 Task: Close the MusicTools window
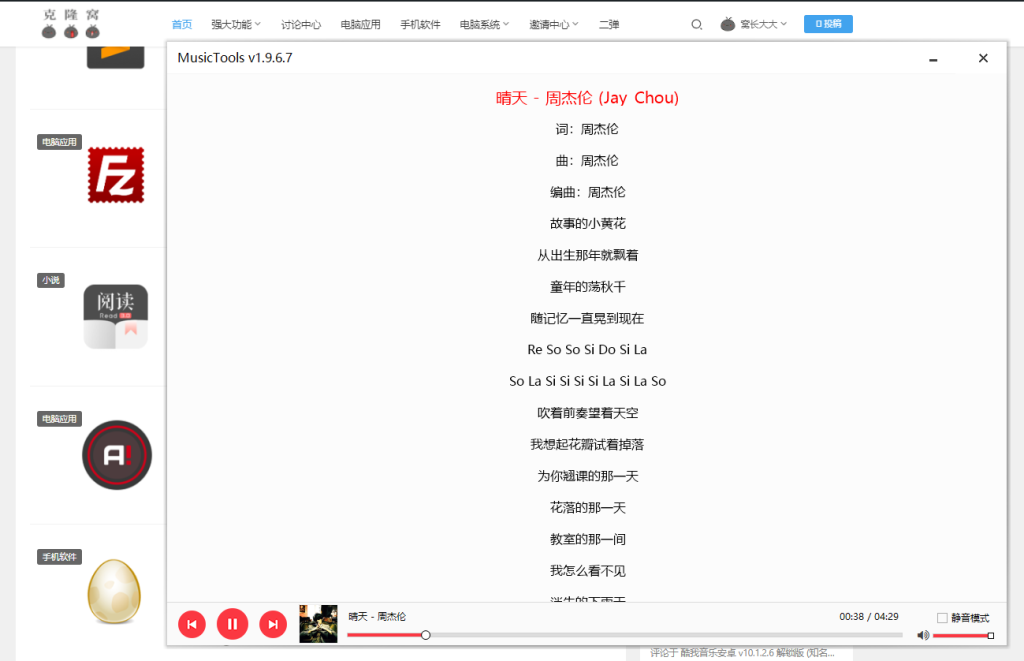pos(983,58)
